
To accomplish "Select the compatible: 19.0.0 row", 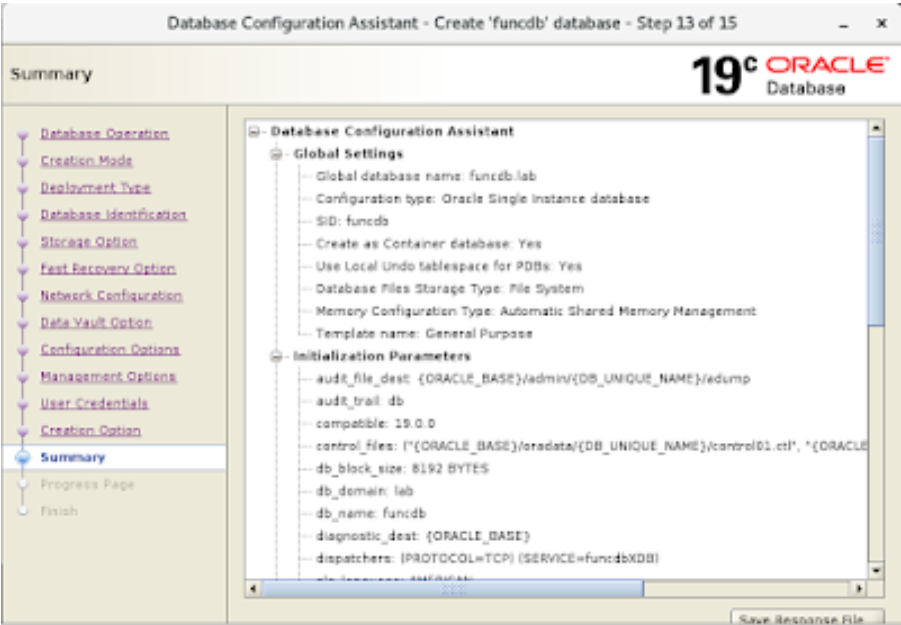I will [x=375, y=423].
